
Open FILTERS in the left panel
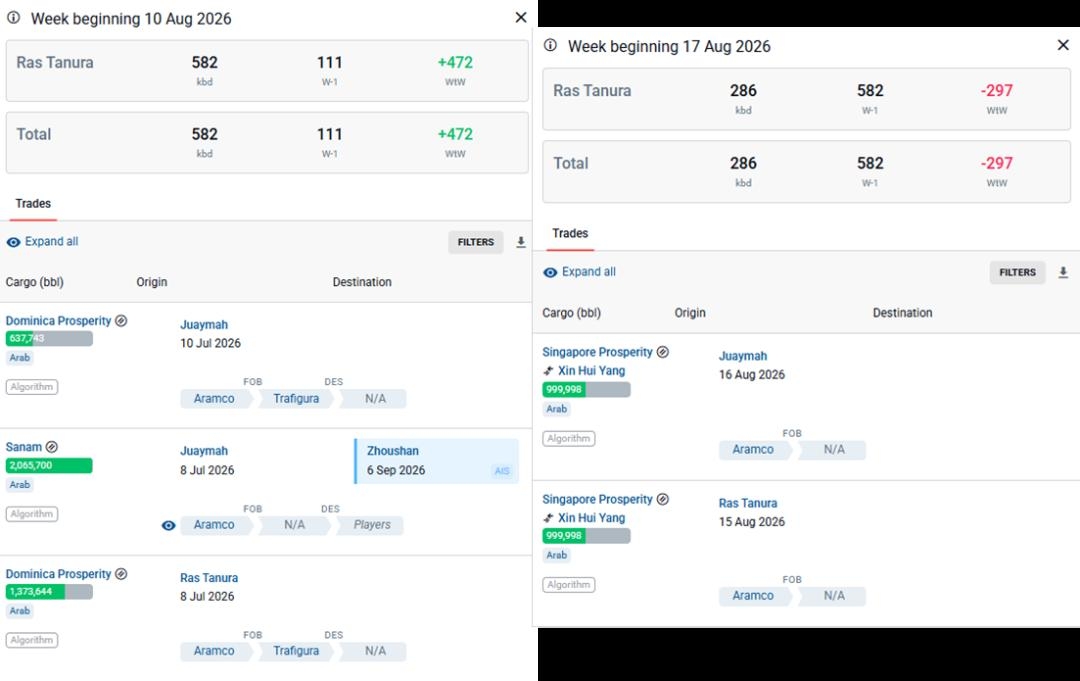[x=476, y=242]
